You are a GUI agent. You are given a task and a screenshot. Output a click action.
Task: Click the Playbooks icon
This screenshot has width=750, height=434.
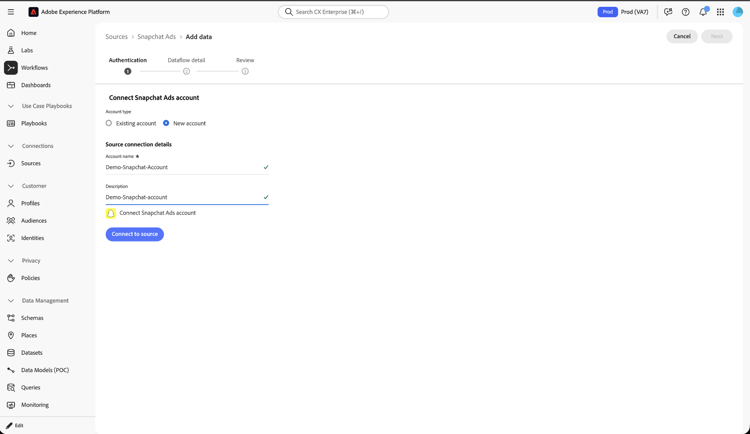(11, 123)
